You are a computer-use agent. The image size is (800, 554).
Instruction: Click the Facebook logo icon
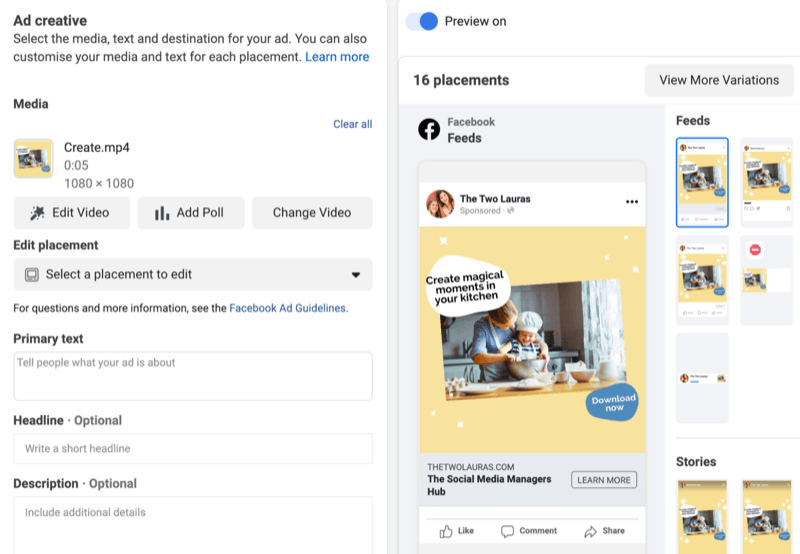pyautogui.click(x=429, y=130)
